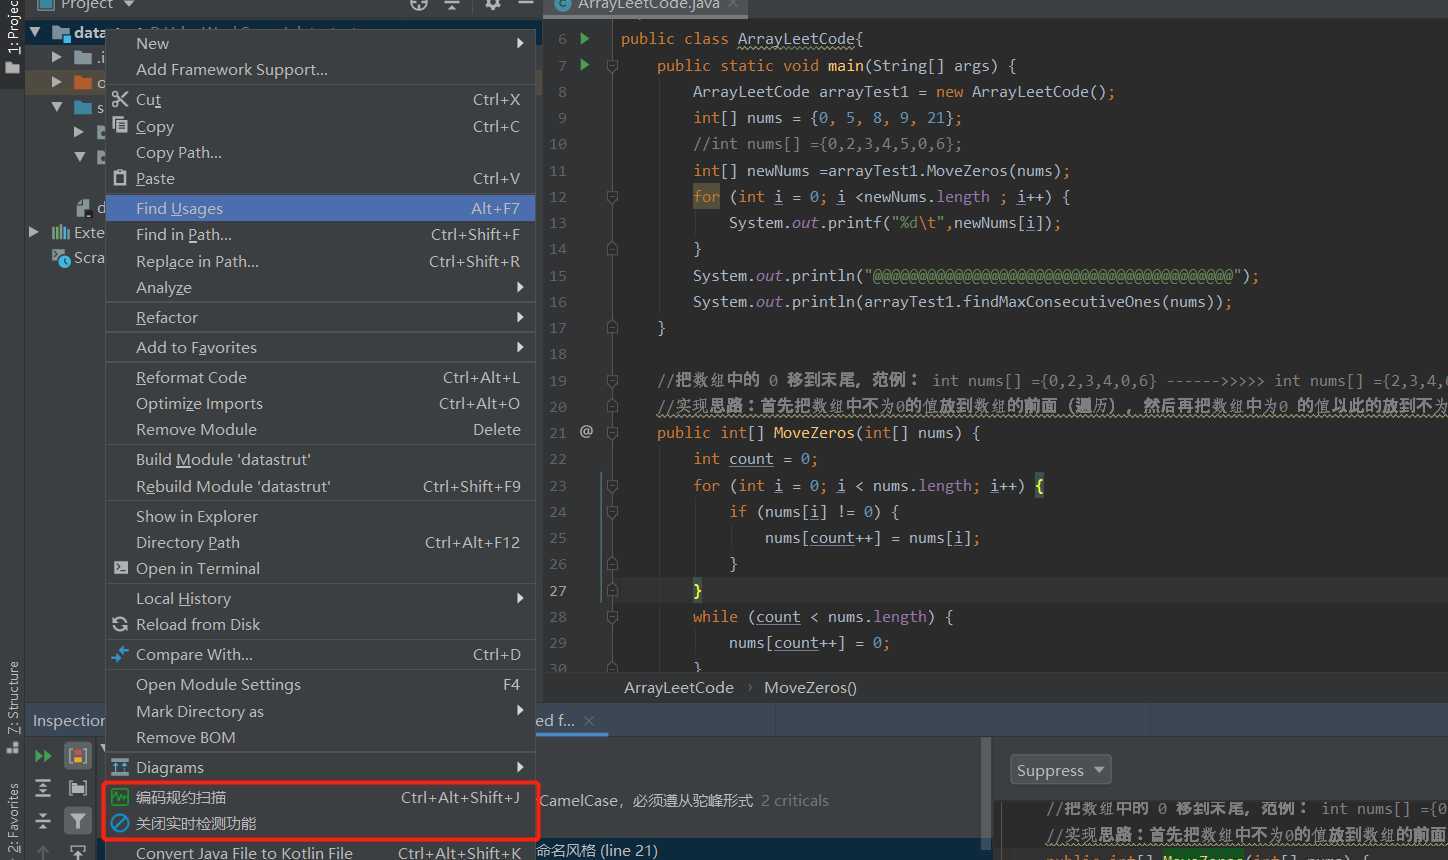Click the blue 关闭实时检测功能 prohibit icon
Image resolution: width=1448 pixels, height=860 pixels.
pos(120,823)
